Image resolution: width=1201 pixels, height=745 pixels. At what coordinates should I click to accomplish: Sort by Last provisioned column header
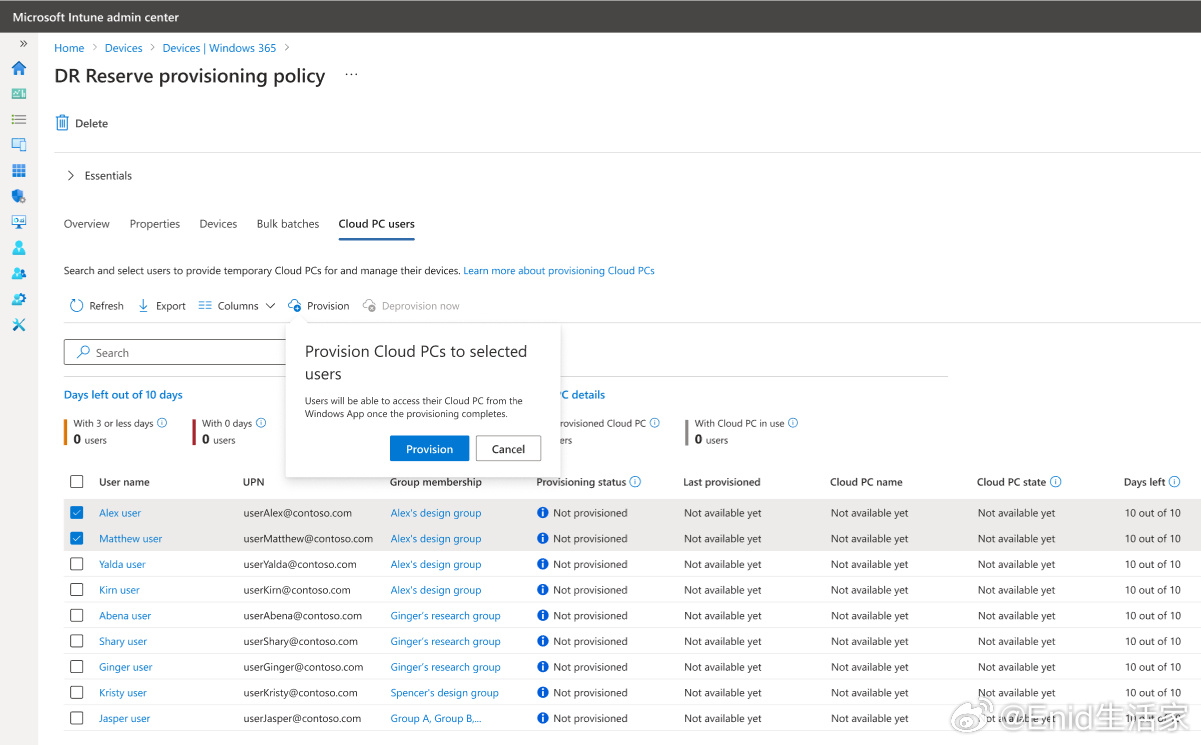click(x=722, y=482)
